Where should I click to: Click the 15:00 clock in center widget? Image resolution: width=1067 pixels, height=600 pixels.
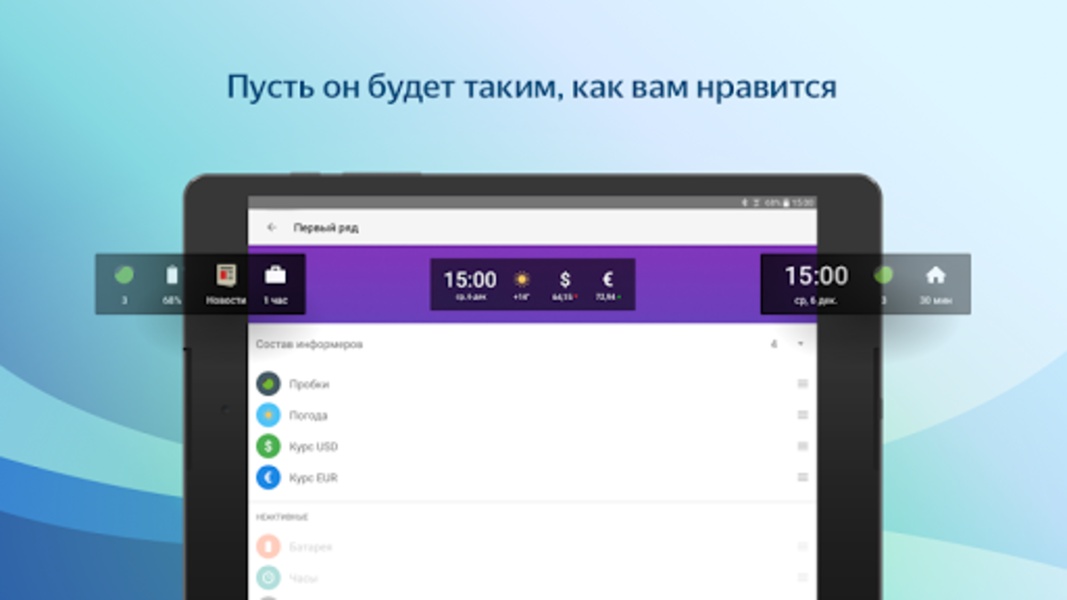470,280
